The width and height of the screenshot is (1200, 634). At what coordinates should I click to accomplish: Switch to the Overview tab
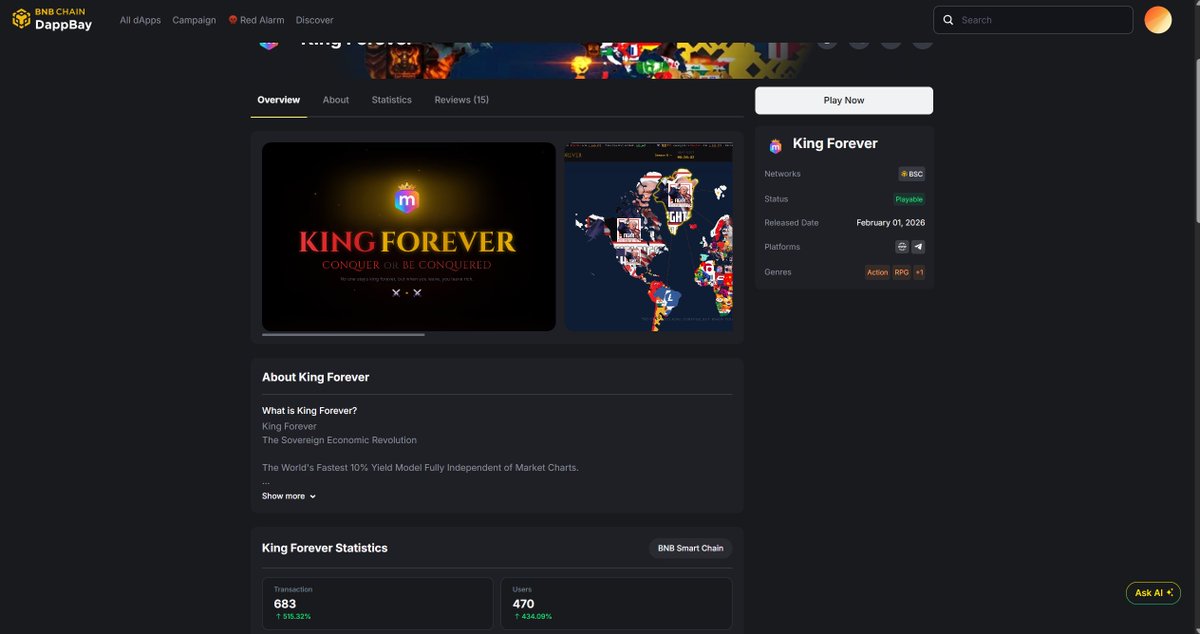(278, 100)
